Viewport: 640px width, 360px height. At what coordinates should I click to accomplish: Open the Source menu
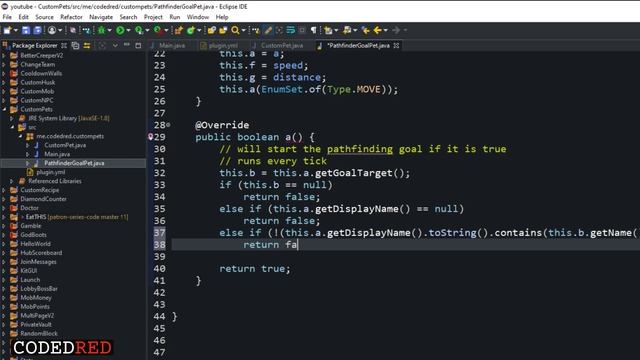tap(44, 17)
